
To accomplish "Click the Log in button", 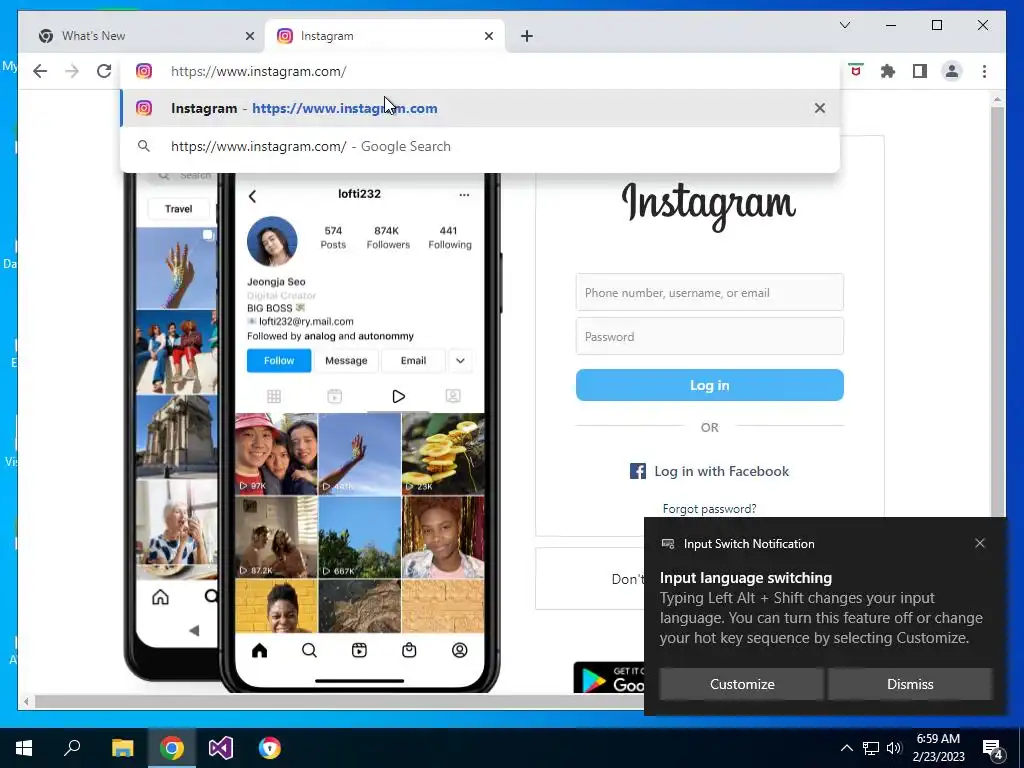I will [710, 385].
